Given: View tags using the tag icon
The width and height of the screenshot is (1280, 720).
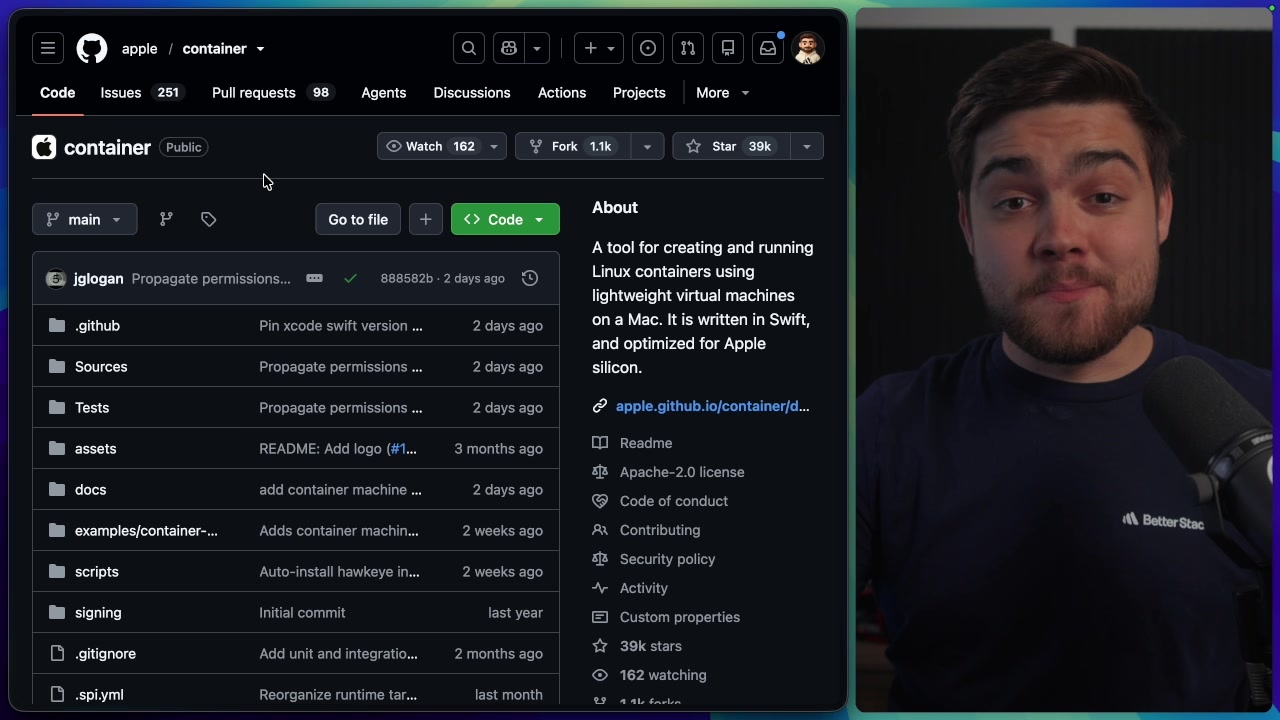Looking at the screenshot, I should click(208, 219).
